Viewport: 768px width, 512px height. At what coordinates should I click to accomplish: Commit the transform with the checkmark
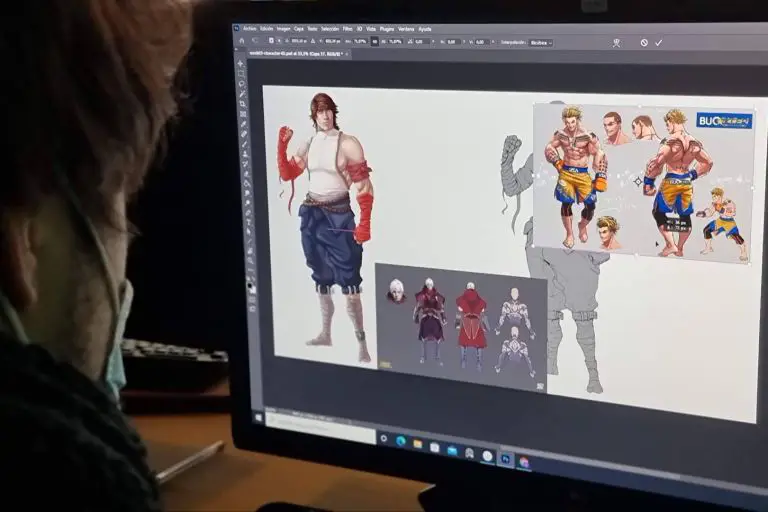click(x=658, y=43)
